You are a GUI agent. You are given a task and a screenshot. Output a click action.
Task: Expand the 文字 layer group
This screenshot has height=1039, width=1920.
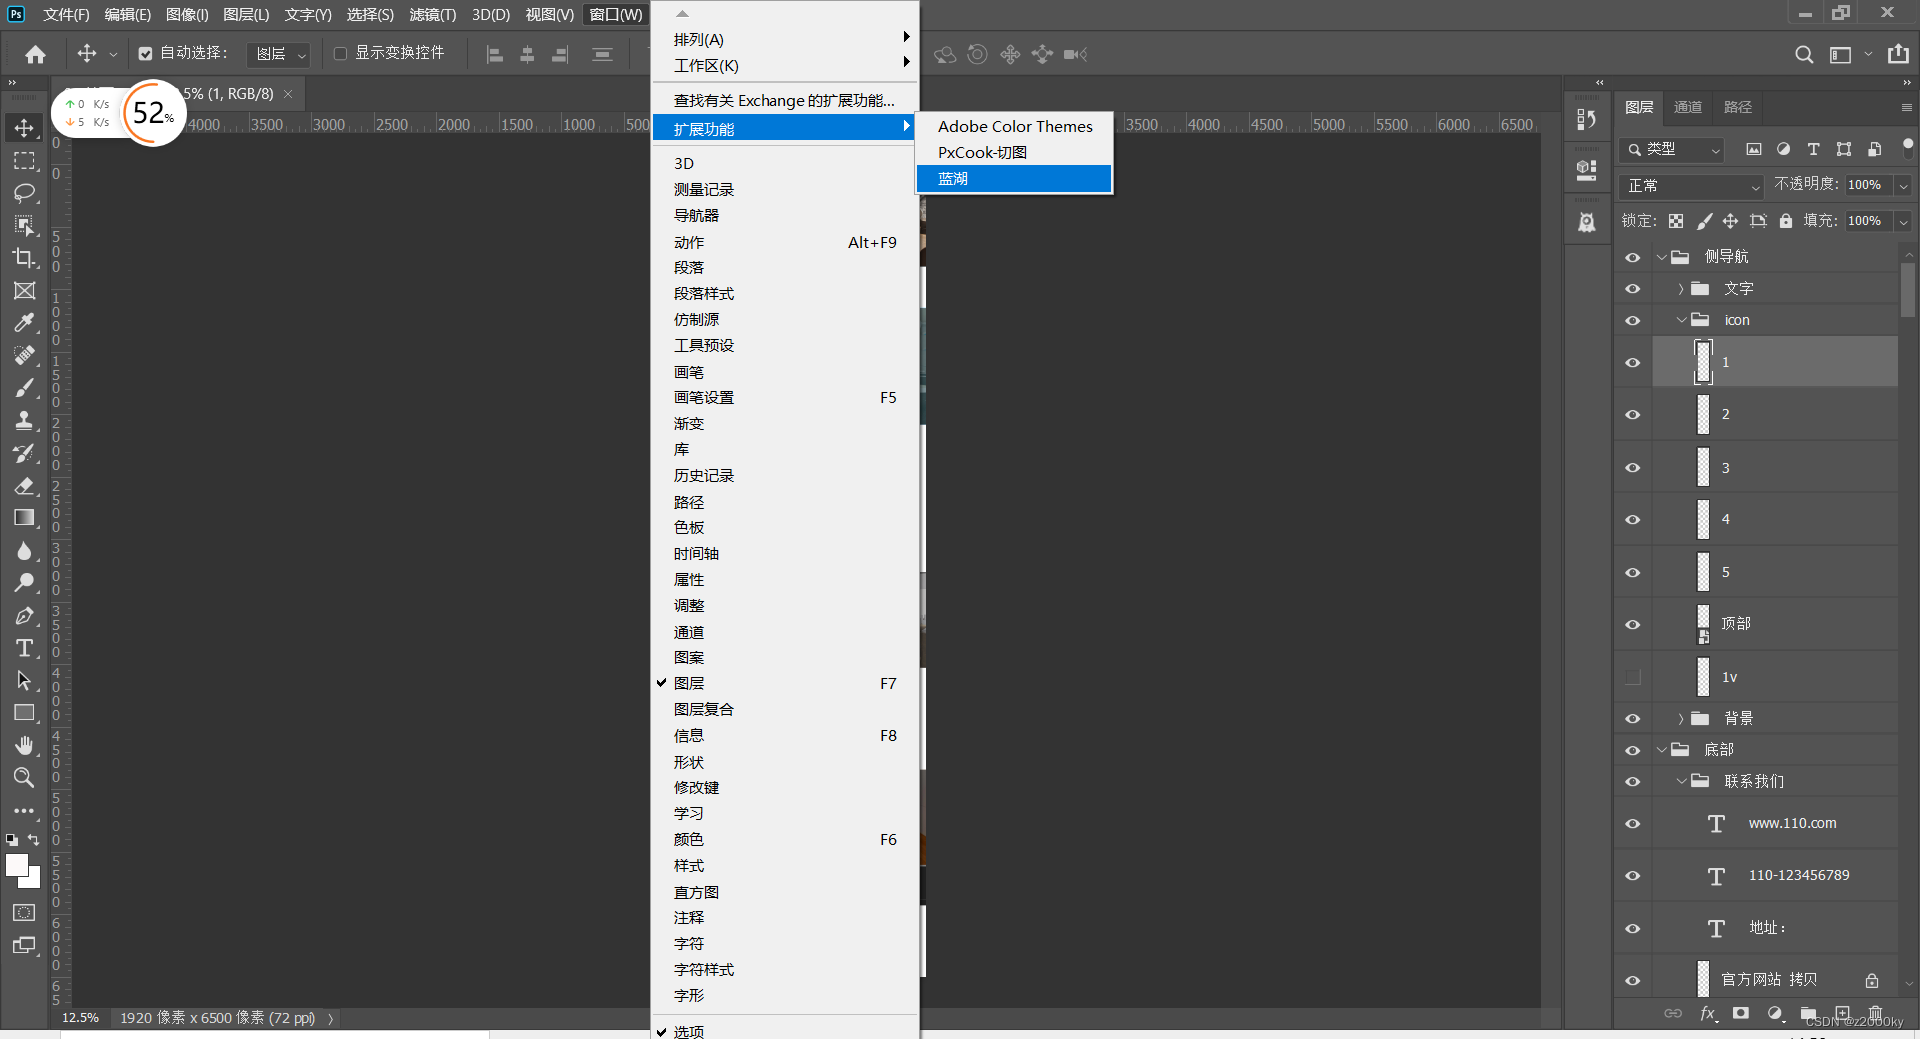[x=1681, y=289]
